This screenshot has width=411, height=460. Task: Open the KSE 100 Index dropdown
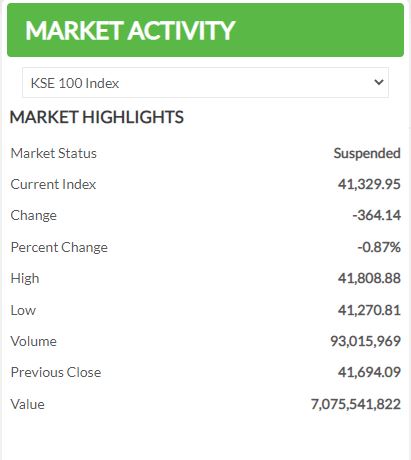click(205, 83)
